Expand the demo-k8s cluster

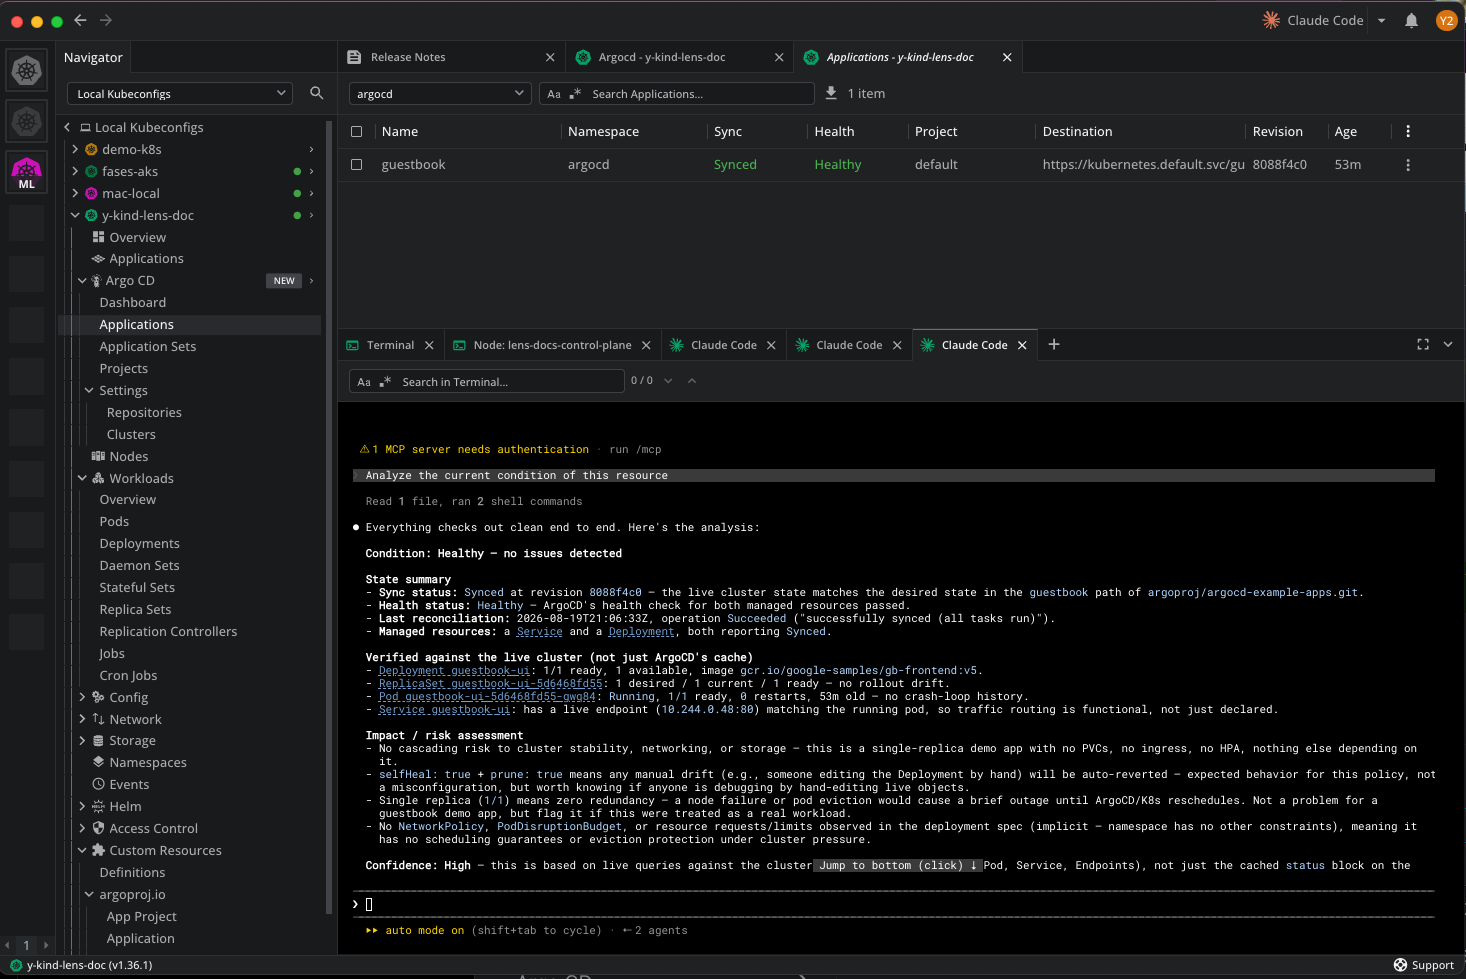75,149
